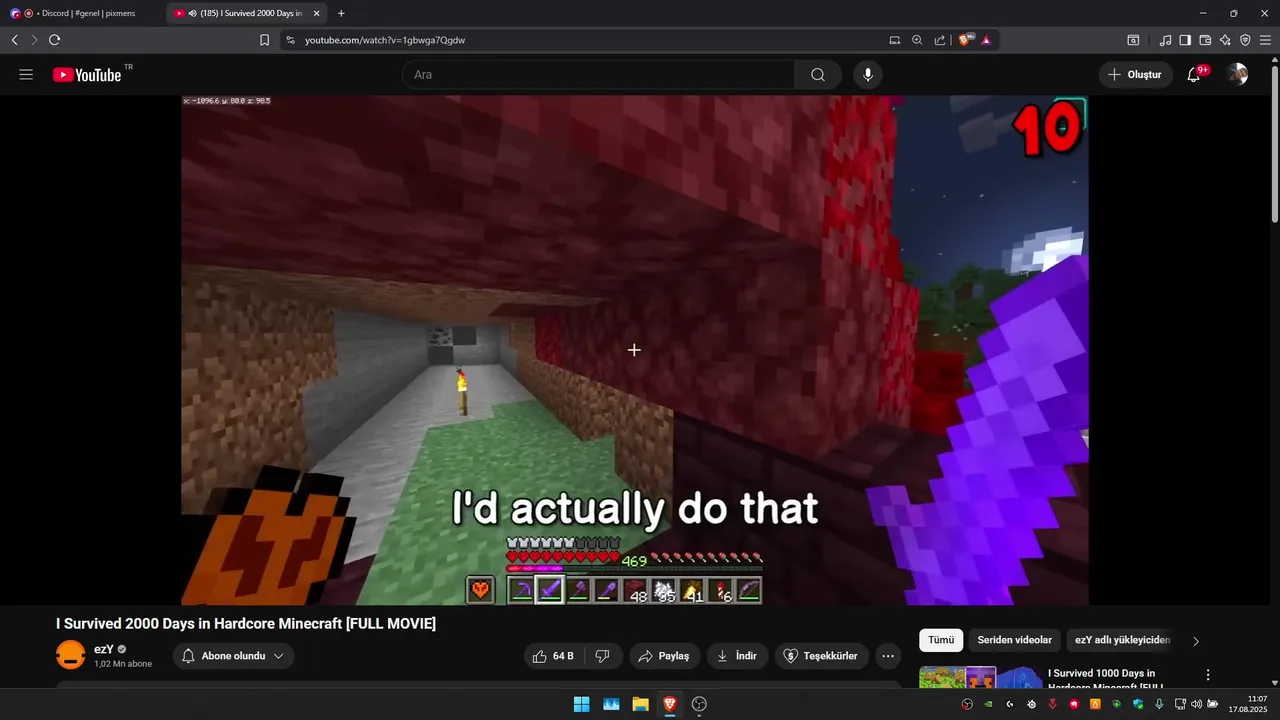Screen dimensions: 1280x720
Task: Like the video with thumbs up
Action: (x=553, y=656)
